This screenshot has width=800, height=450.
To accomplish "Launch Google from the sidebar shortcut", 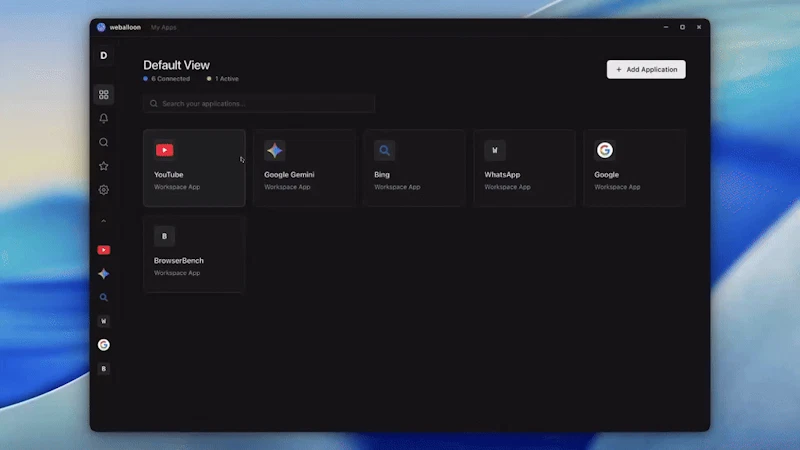I will [x=104, y=345].
